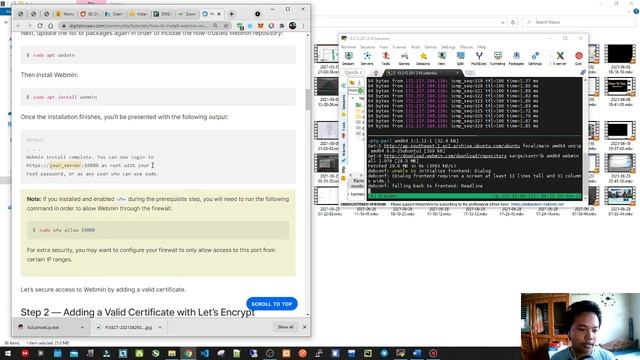
Task: Activate the MultiExec icon in MobaXterm
Action: 479,58
